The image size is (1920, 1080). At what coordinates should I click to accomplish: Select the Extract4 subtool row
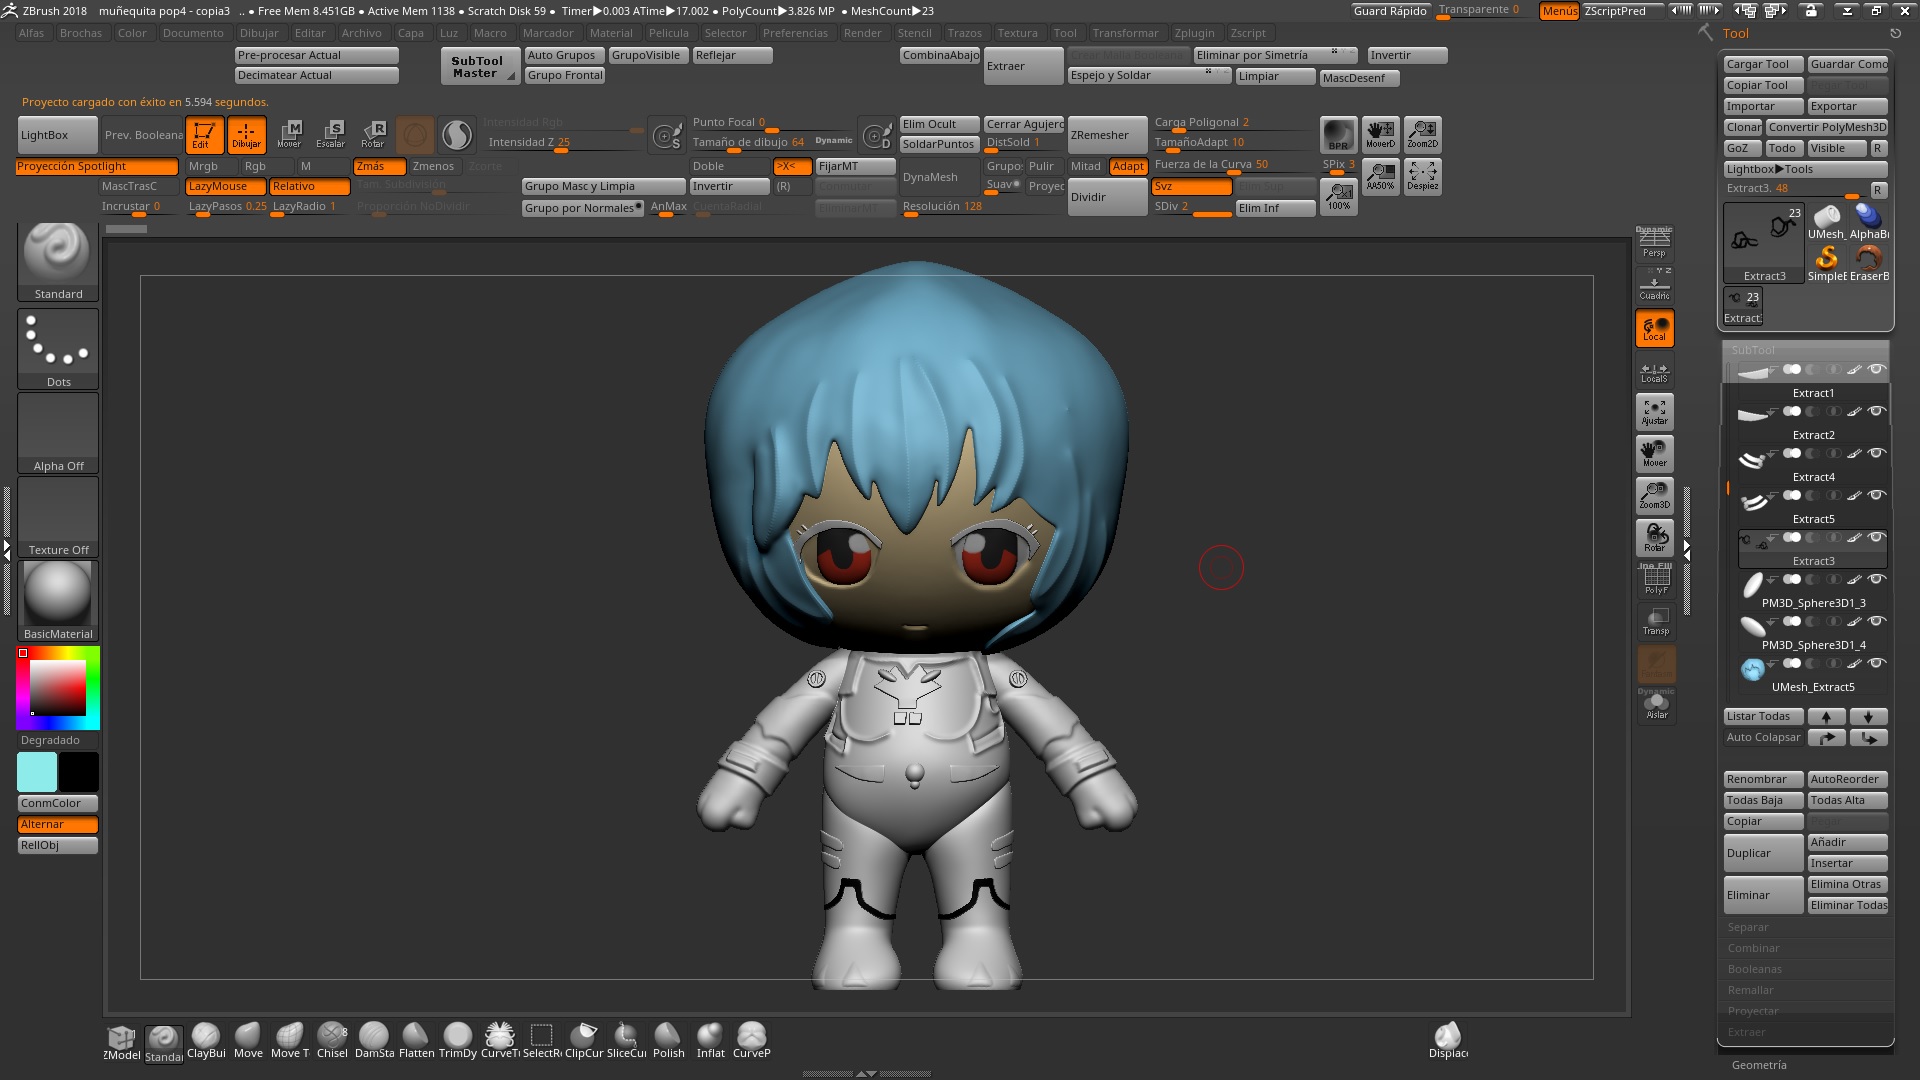tap(1812, 465)
